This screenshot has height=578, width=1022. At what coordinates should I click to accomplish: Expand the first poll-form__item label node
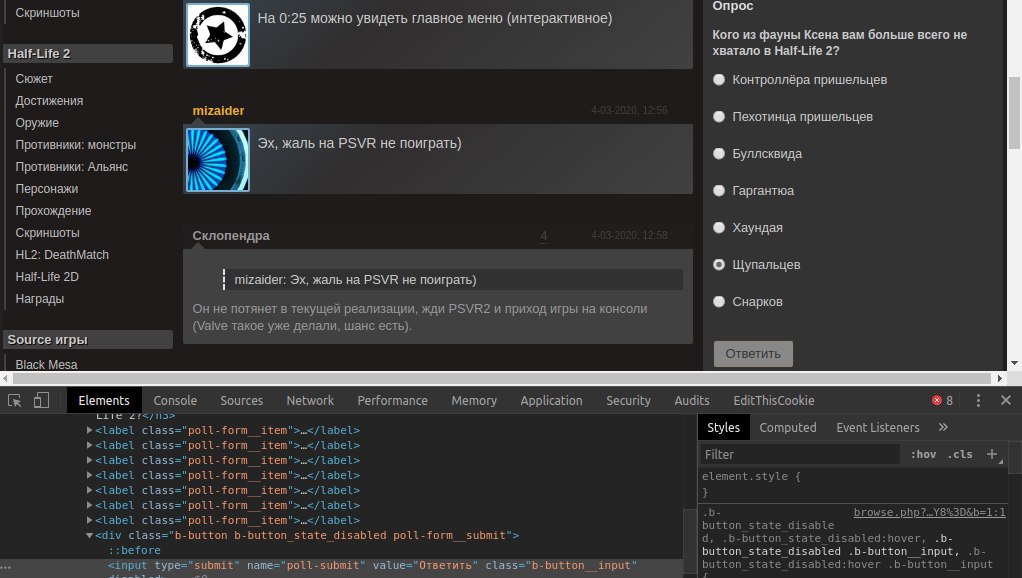(89, 430)
